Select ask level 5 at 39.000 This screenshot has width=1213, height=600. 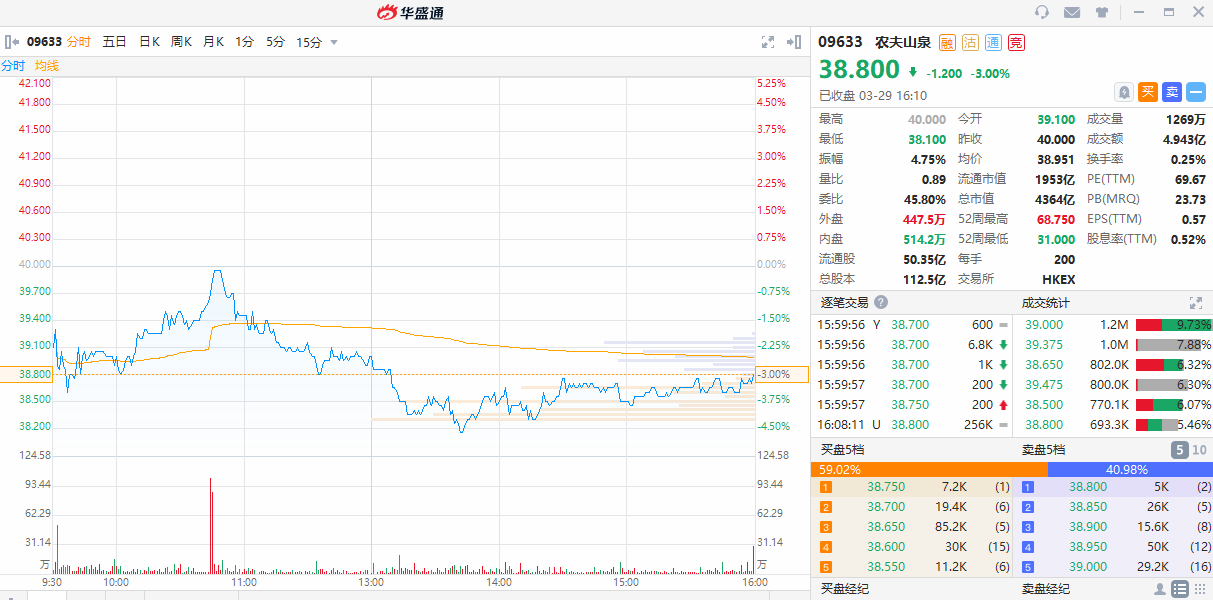1113,566
